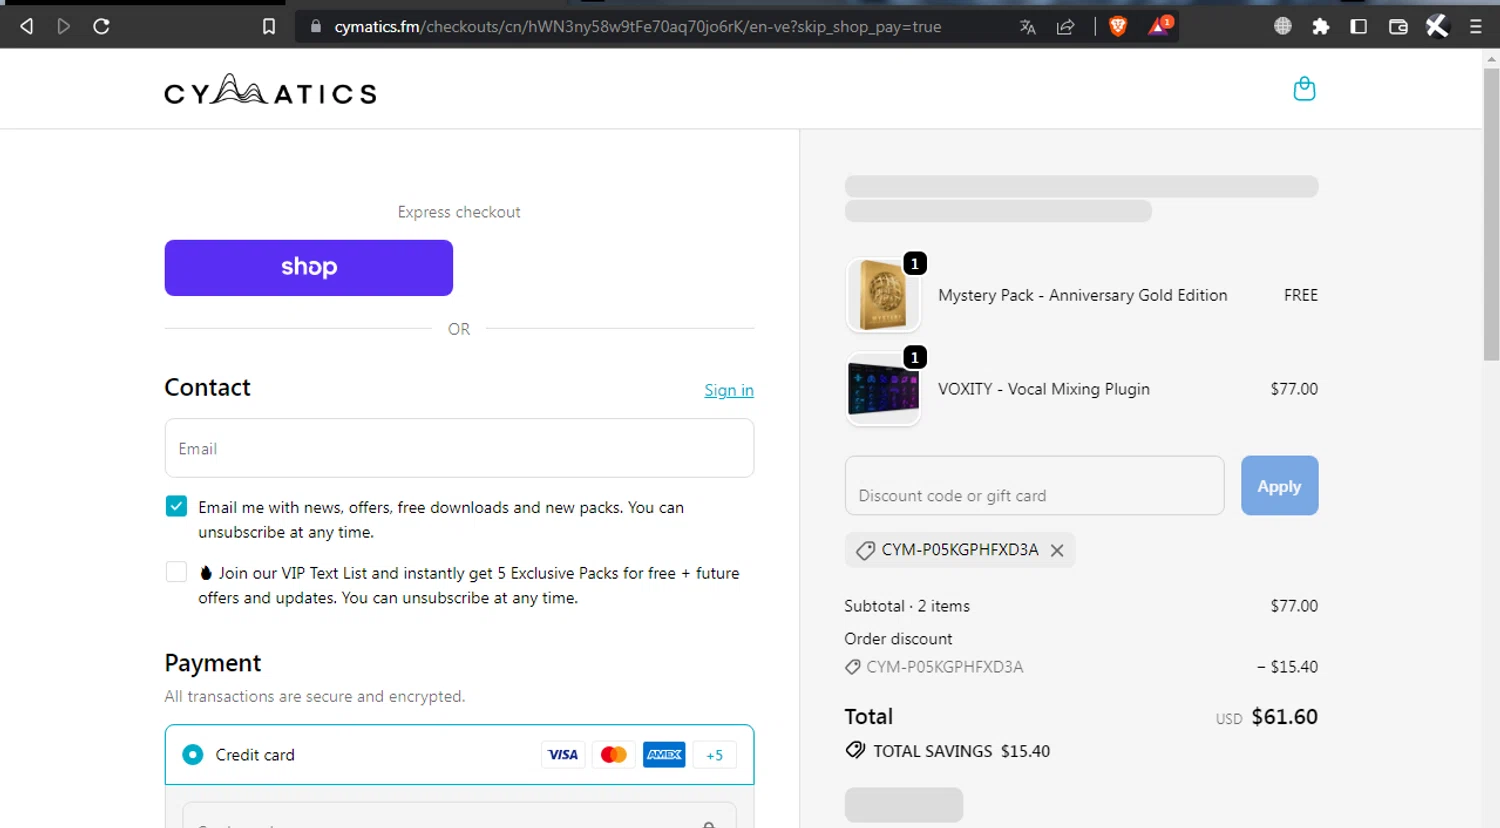Image resolution: width=1500 pixels, height=828 pixels.
Task: Open the Brave wallet icon
Action: (1398, 27)
